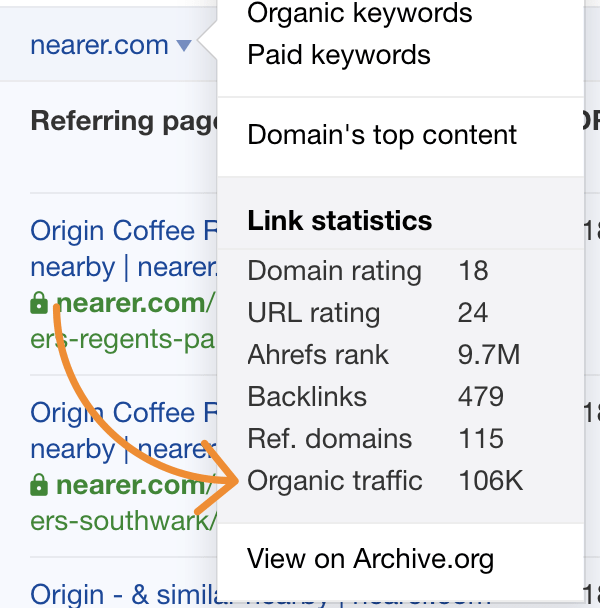Expand the nearer.com dropdown arrow
The image size is (600, 608).
click(x=183, y=46)
